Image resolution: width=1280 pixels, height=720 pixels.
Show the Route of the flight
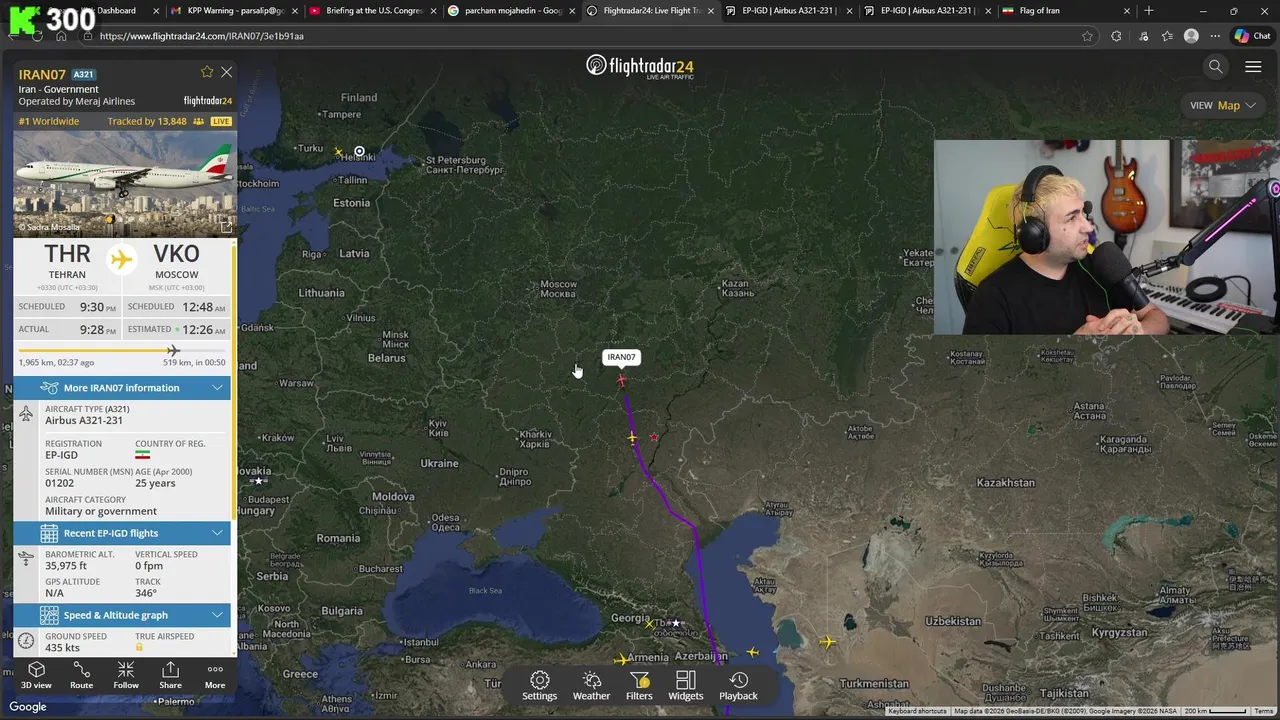(x=81, y=675)
